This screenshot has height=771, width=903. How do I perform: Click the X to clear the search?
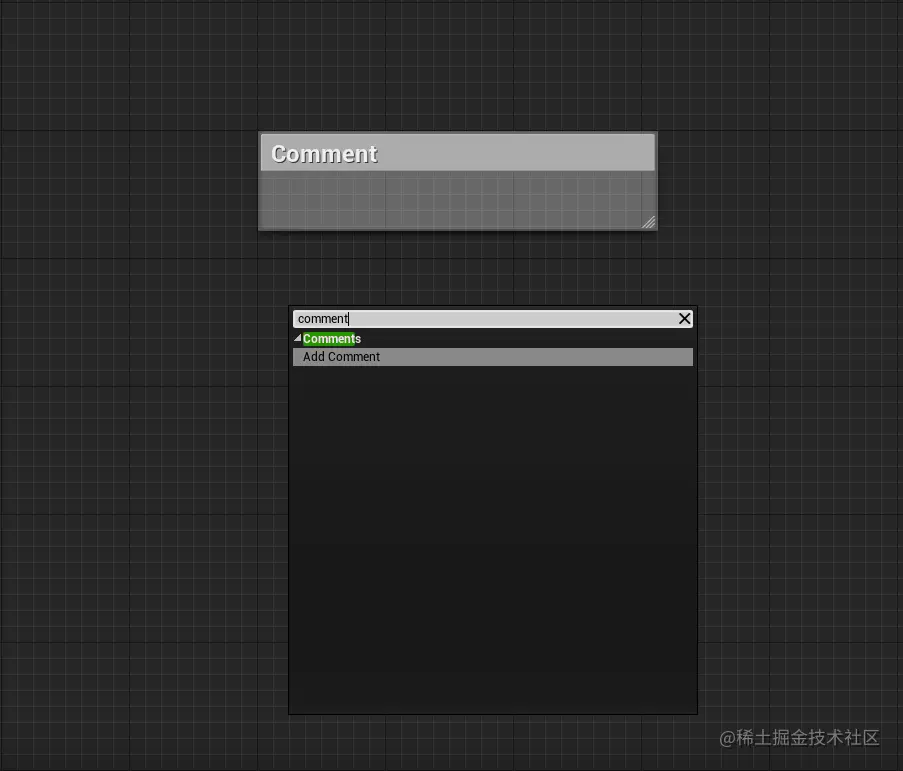684,318
